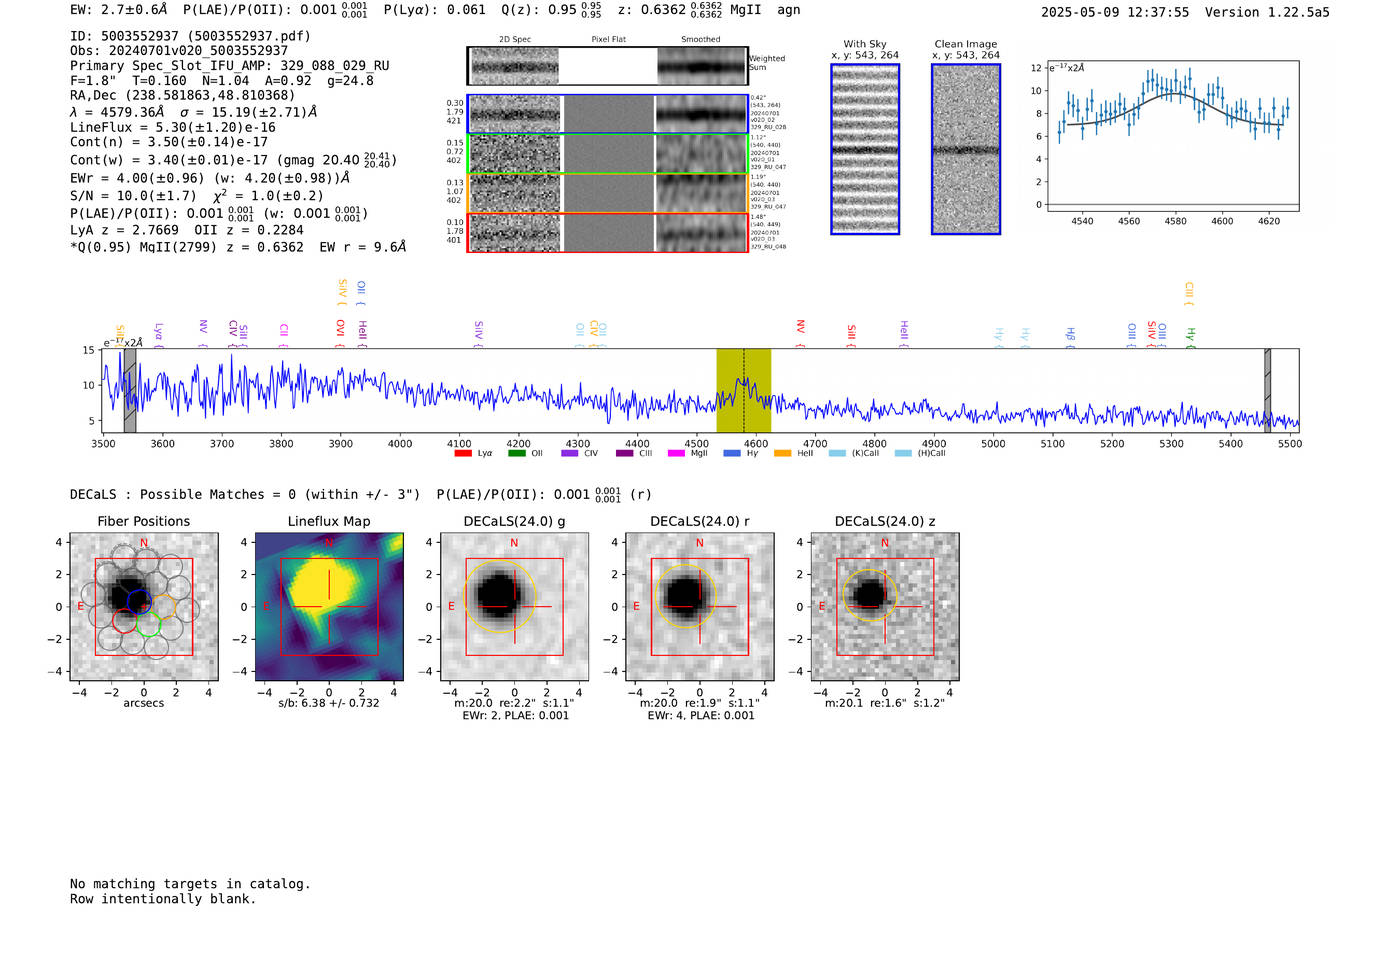Click the DECaLS Possible Matches = 0 heading
This screenshot has height=953, width=1400.
pyautogui.click(x=245, y=495)
